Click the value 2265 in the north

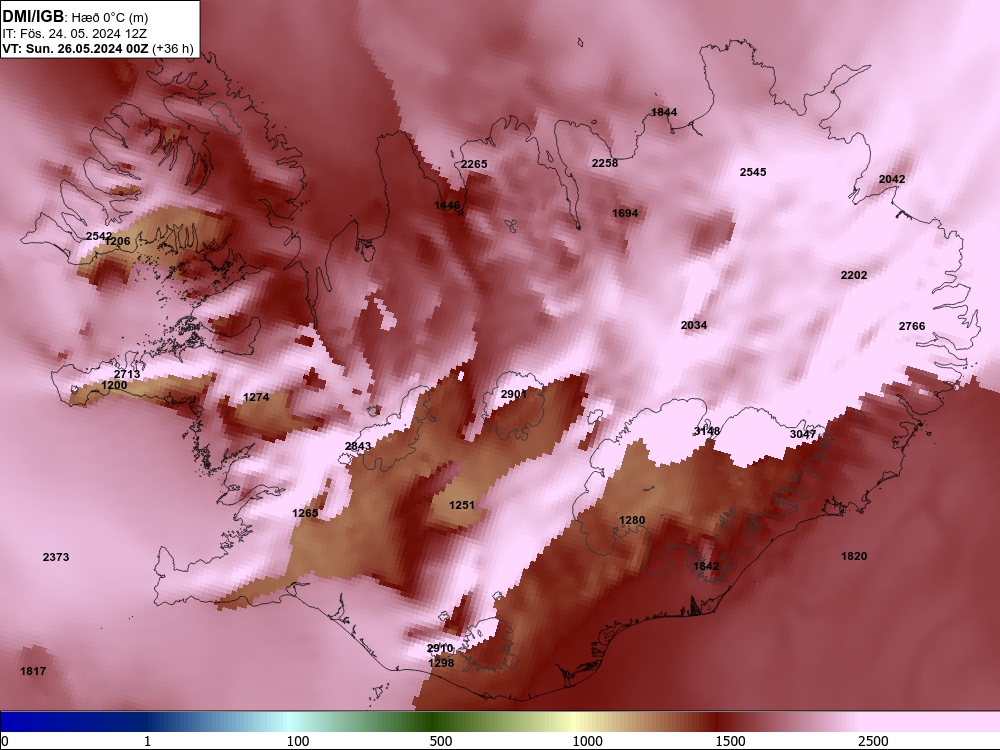tap(474, 164)
